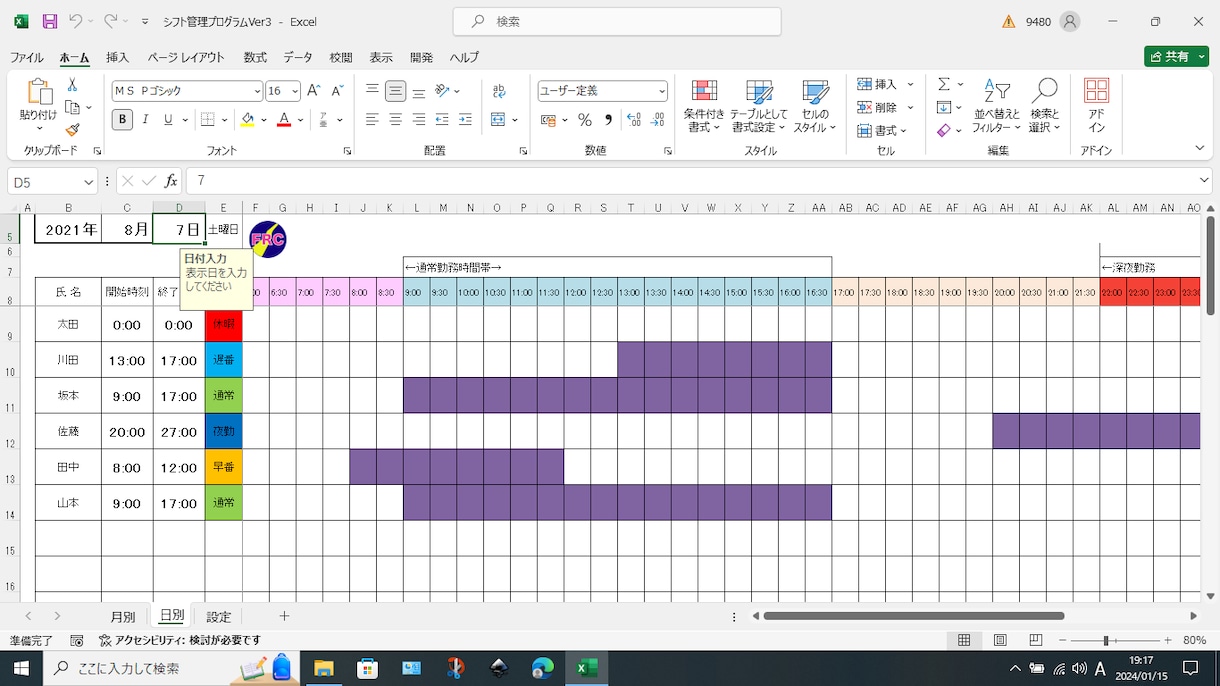This screenshot has height=686, width=1220.
Task: Open the 数式 ribbon tab
Action: tap(255, 57)
